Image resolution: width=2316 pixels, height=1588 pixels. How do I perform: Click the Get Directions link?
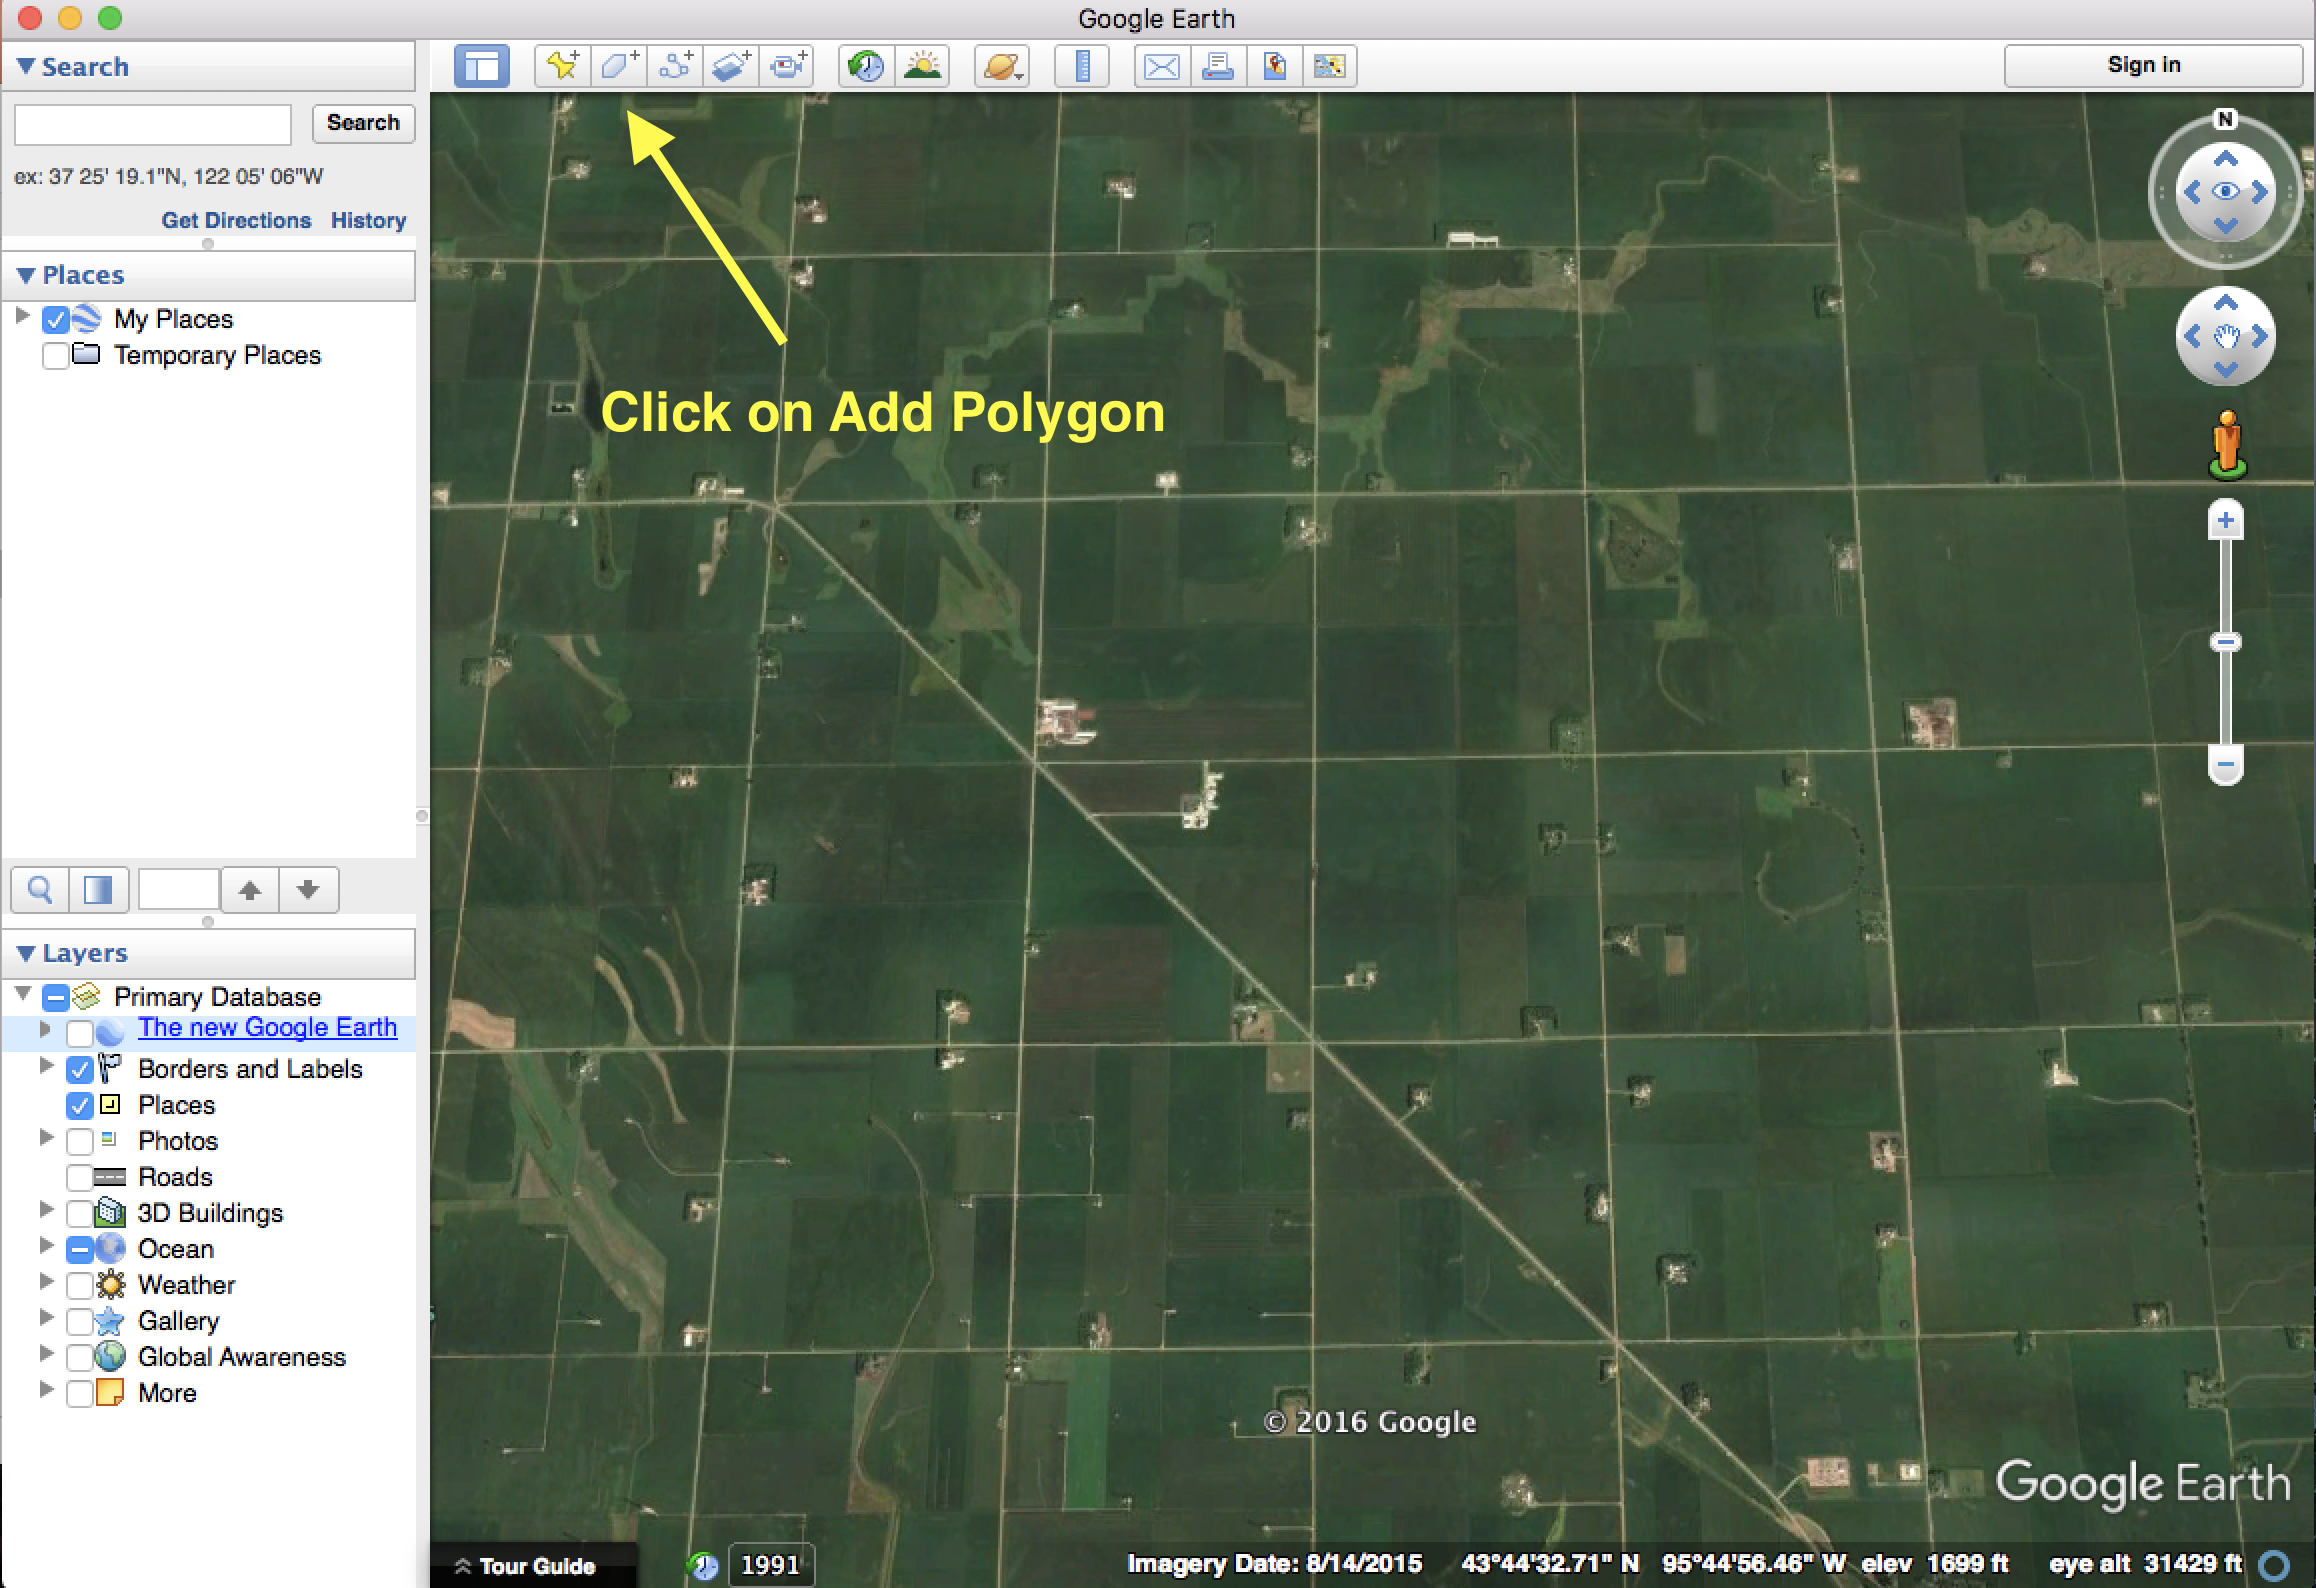236,220
